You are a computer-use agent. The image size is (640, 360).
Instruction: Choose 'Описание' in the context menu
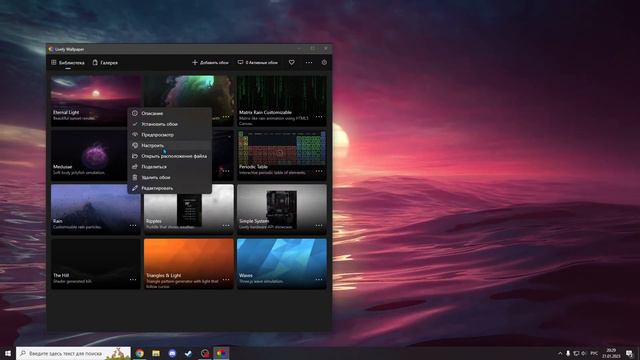click(170, 113)
